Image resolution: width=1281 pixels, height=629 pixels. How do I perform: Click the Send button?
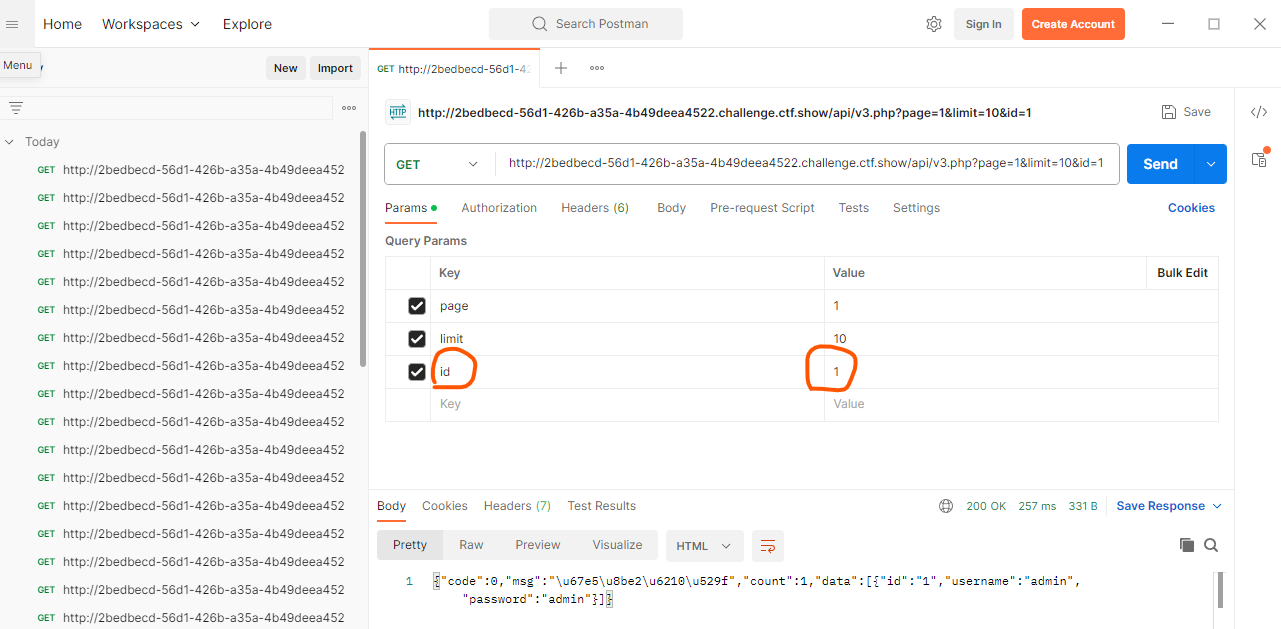coord(1161,164)
